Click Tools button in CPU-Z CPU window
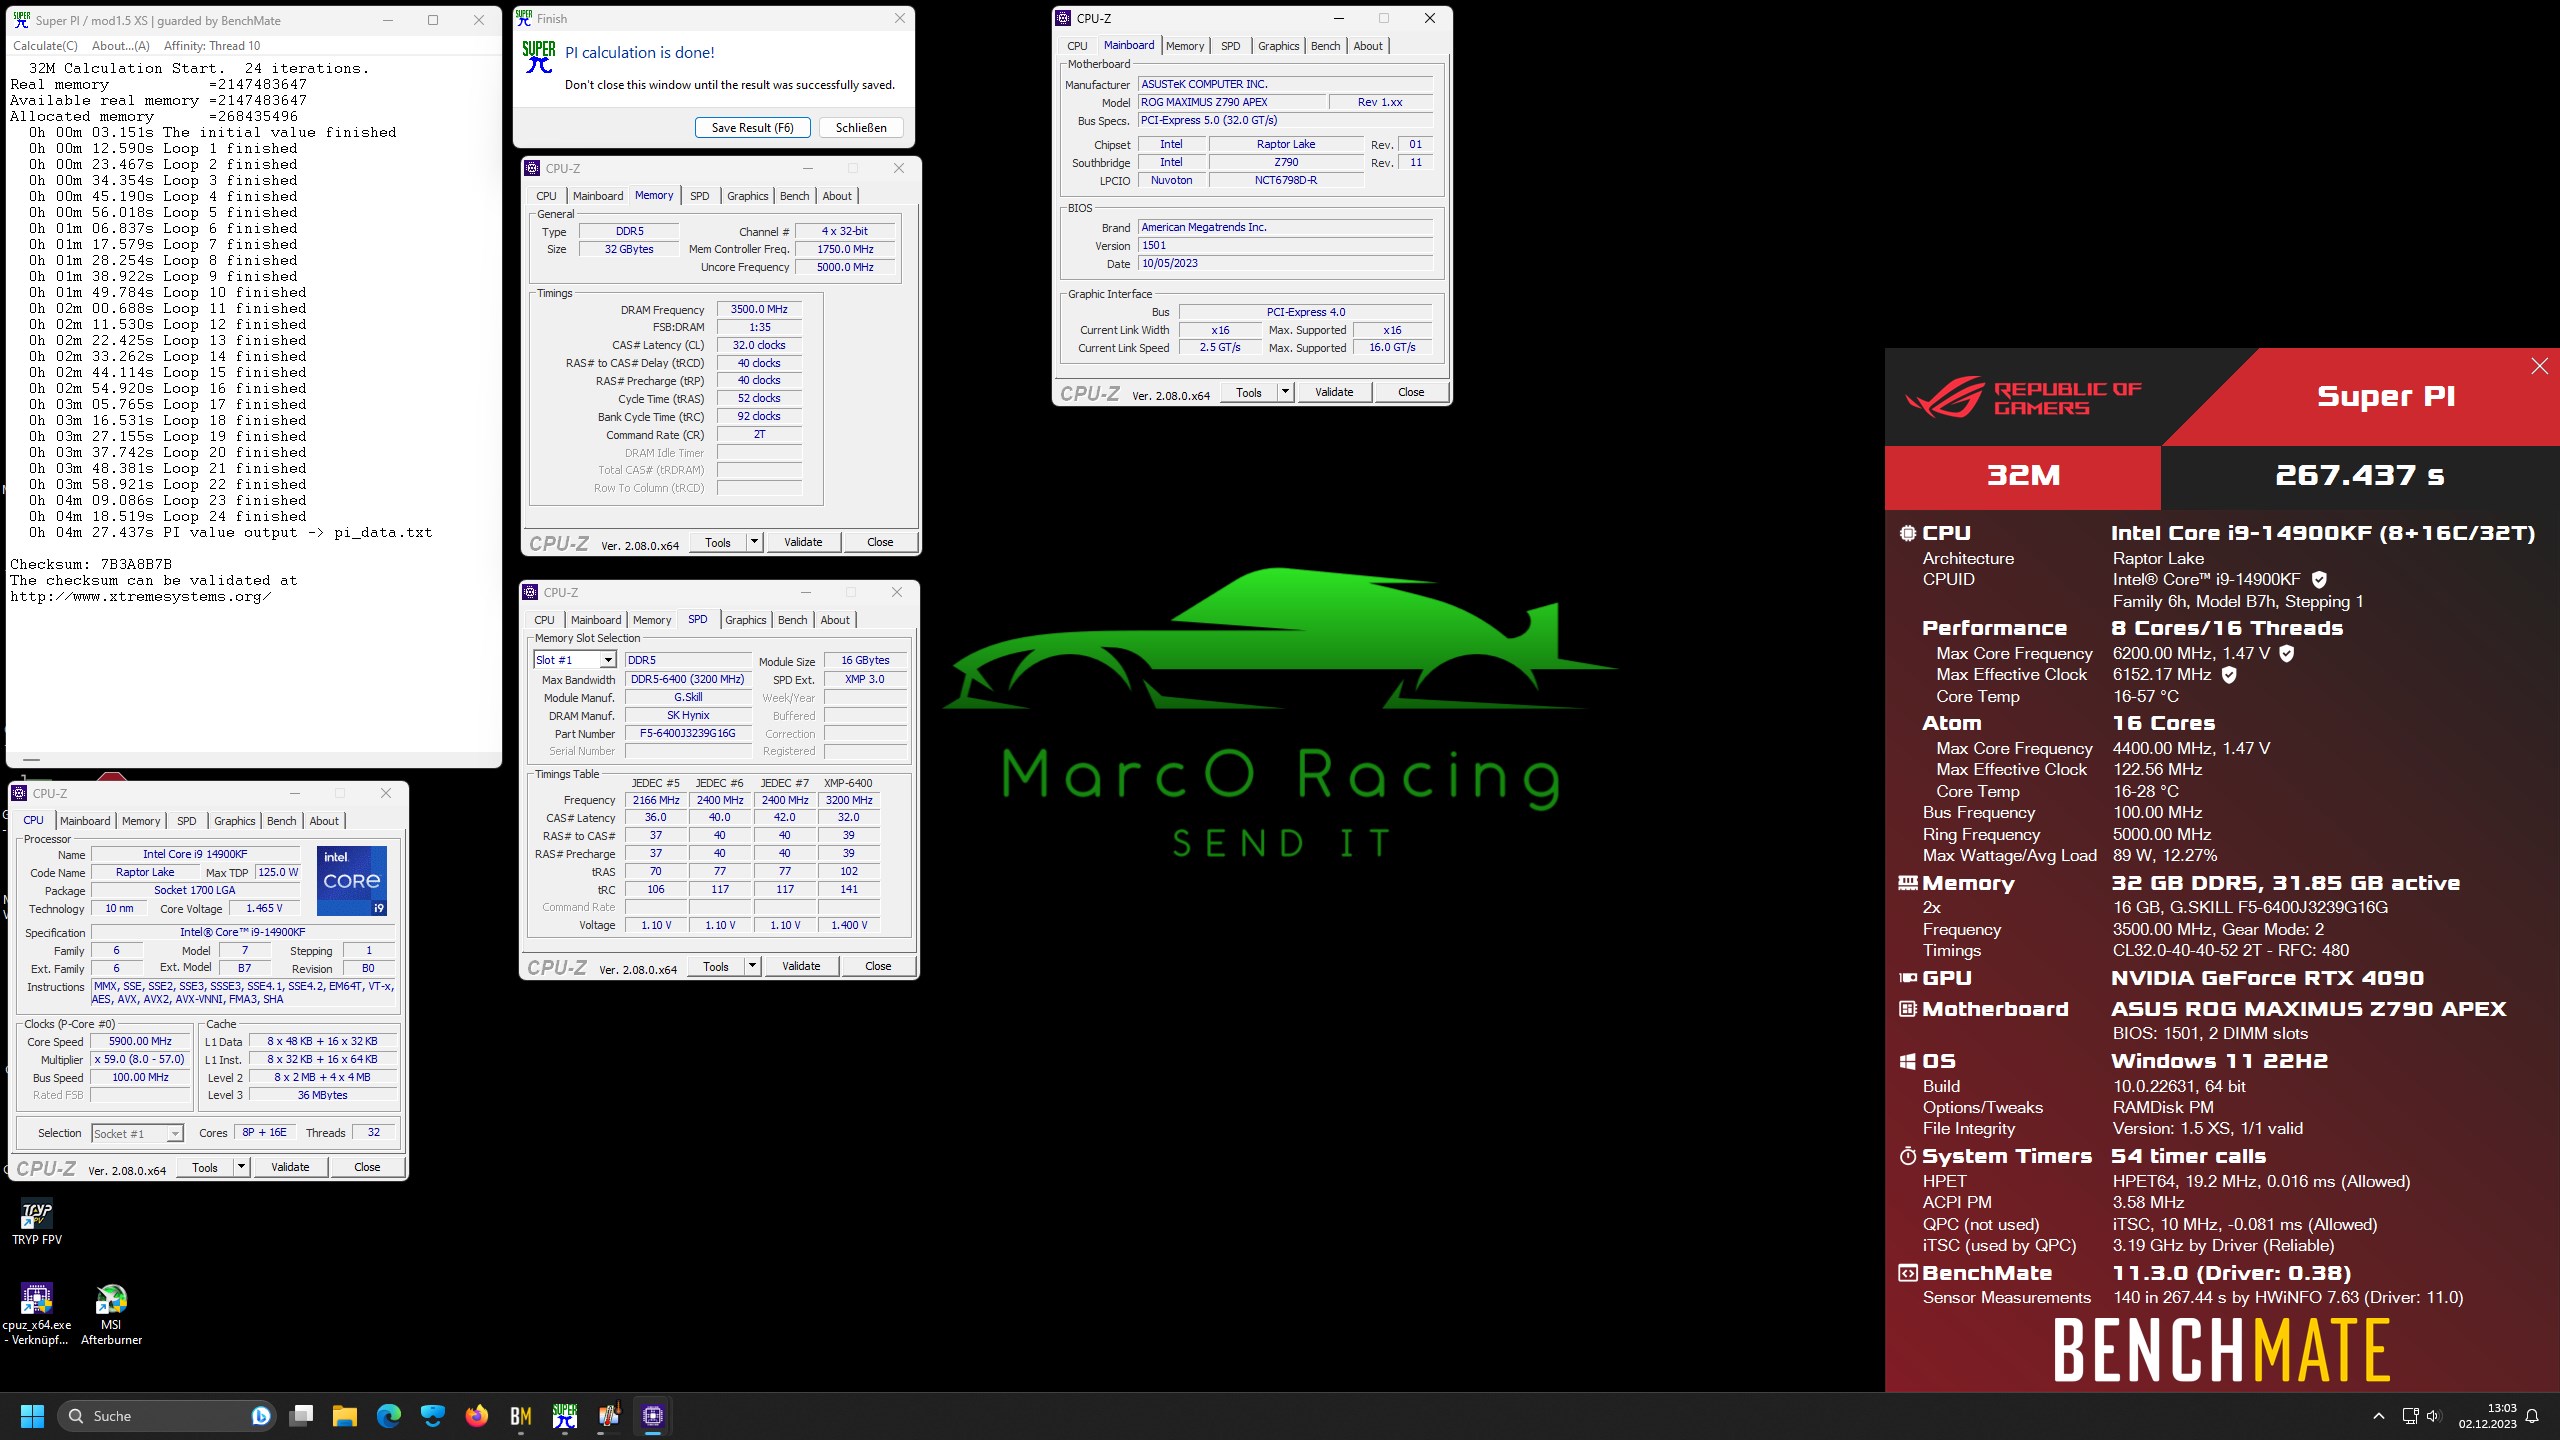Screen dimensions: 2560x1440 click(x=205, y=1167)
